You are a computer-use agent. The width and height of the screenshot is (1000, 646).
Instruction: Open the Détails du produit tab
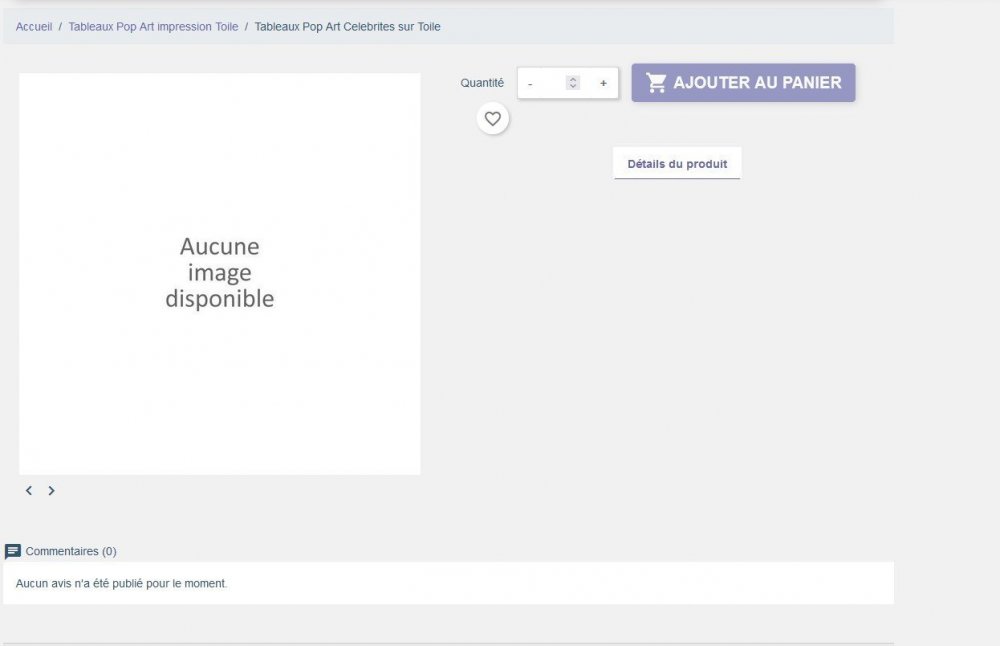coord(676,162)
